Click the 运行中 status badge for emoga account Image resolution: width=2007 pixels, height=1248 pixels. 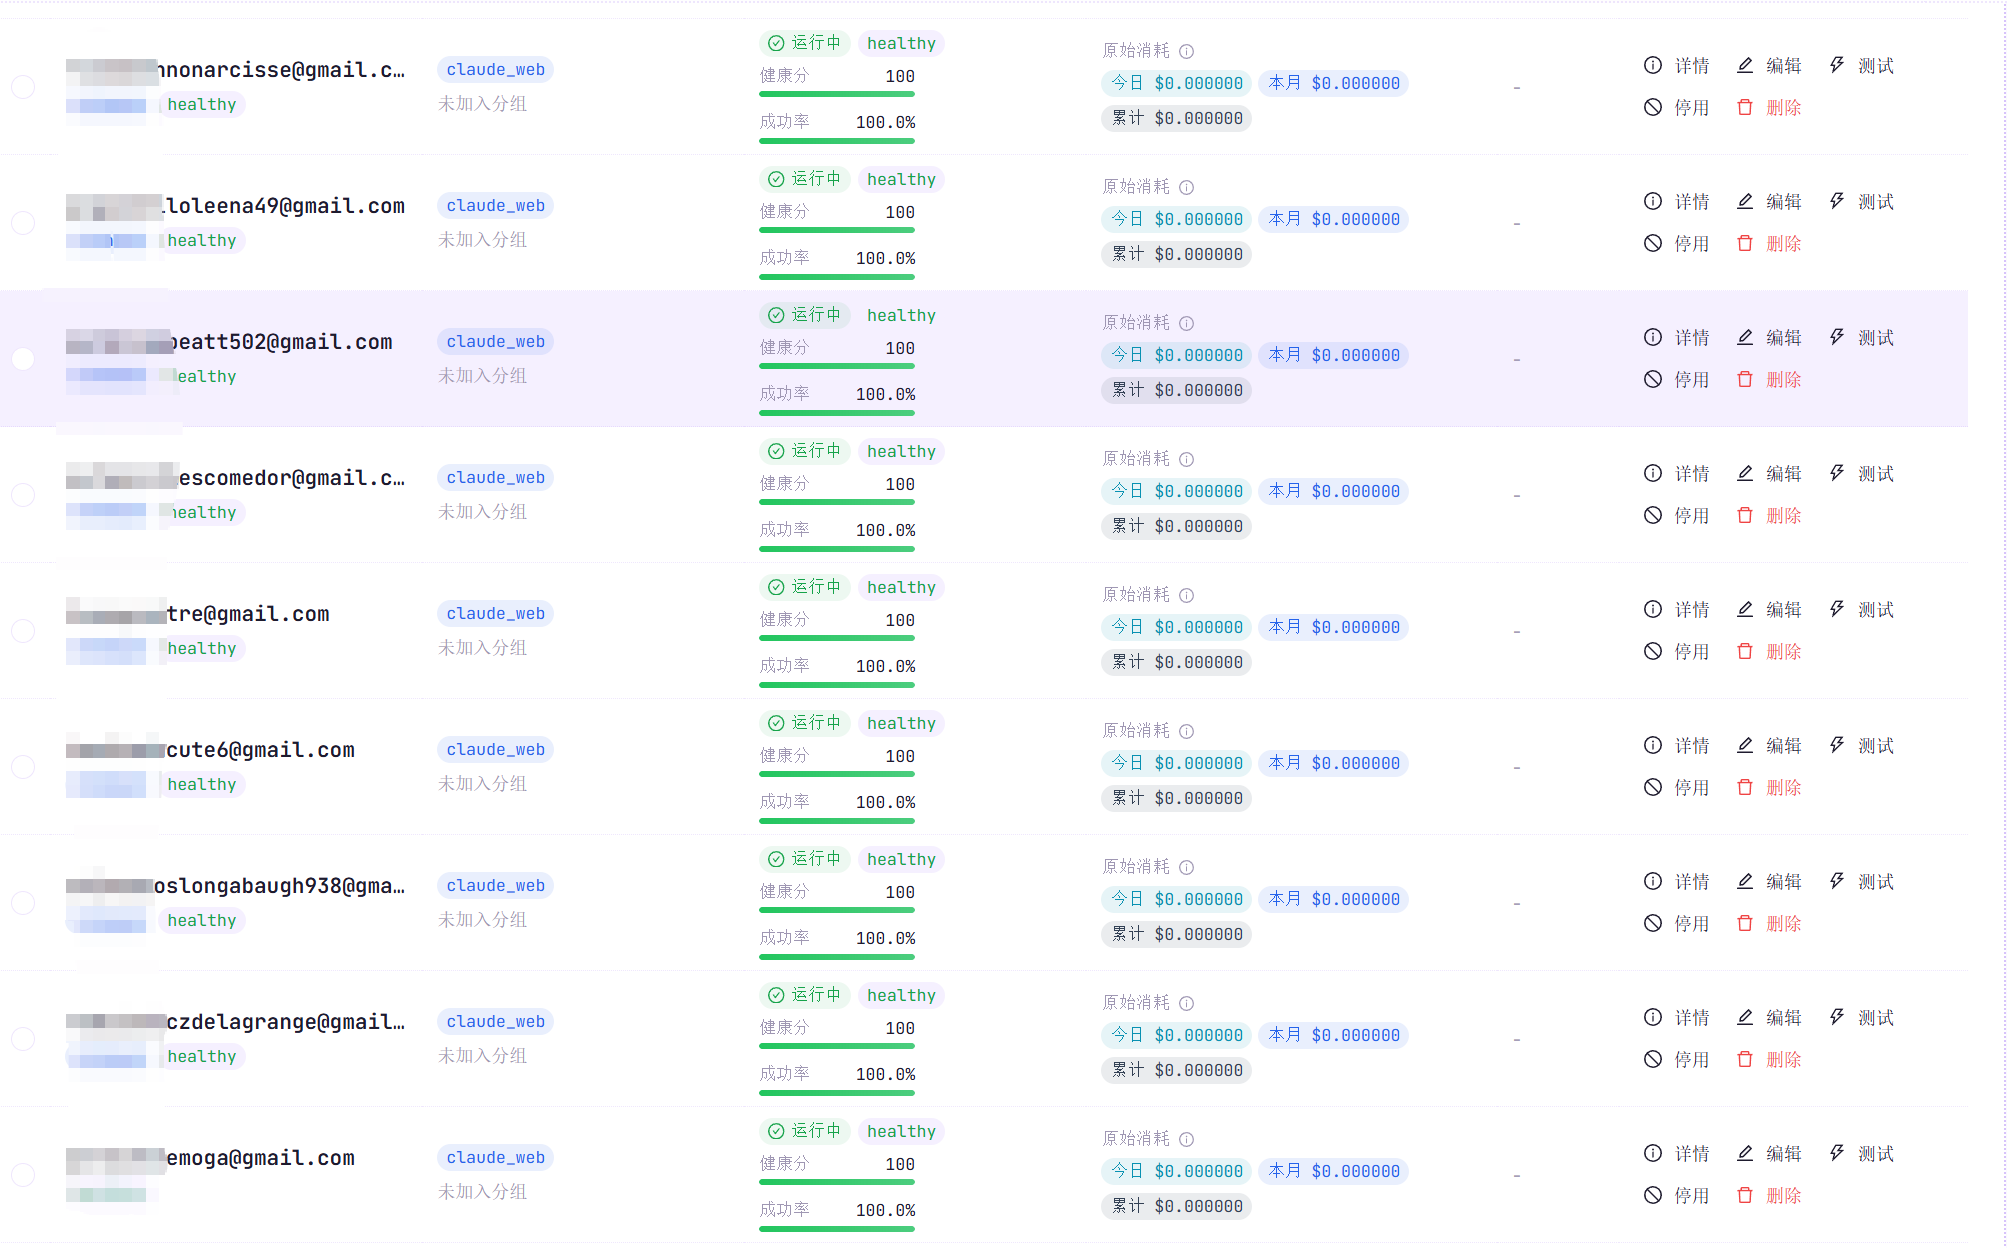coord(805,1131)
